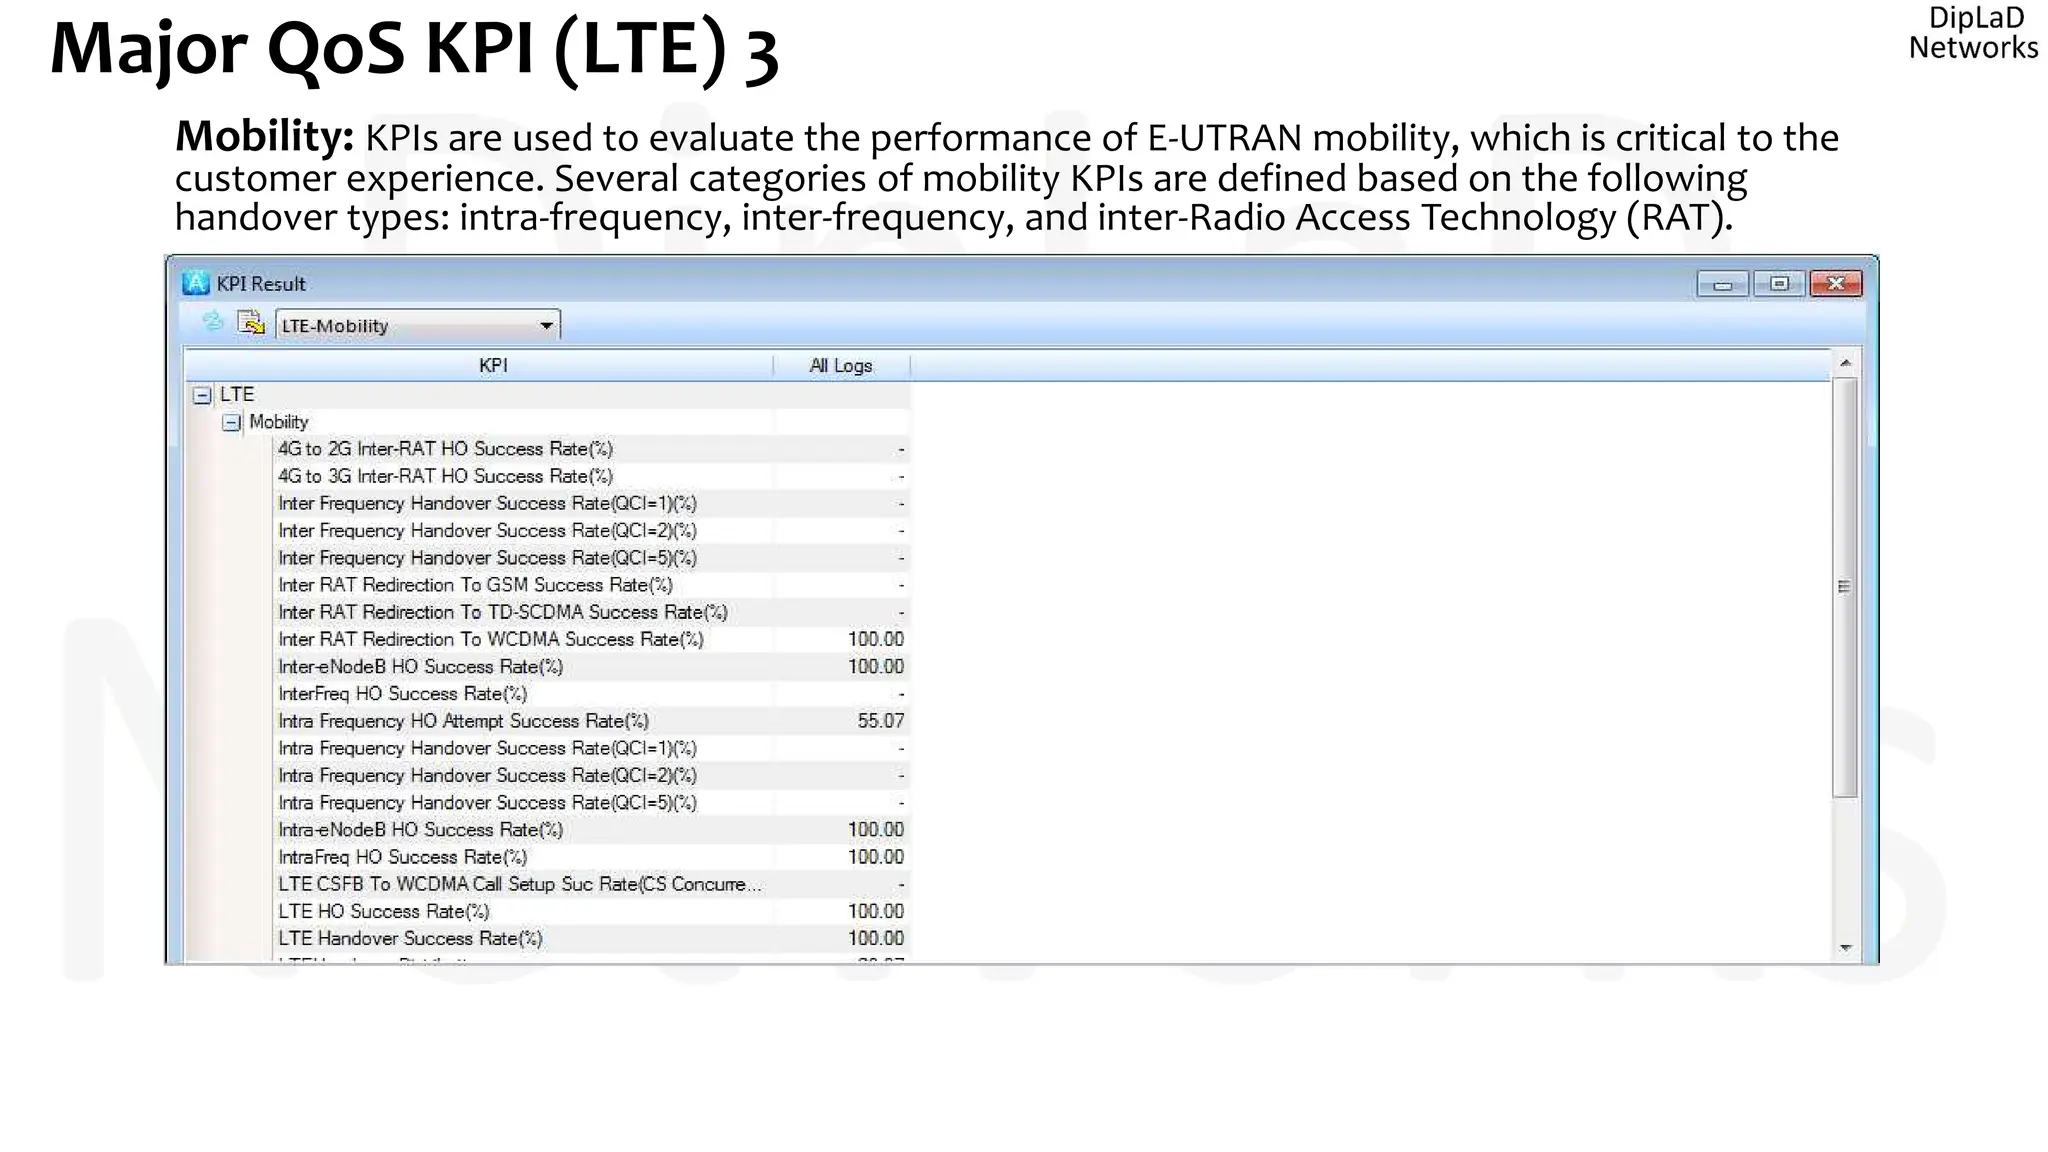Image resolution: width=2048 pixels, height=1152 pixels.
Task: Click the KPI Result app icon in title bar
Action: tap(196, 283)
